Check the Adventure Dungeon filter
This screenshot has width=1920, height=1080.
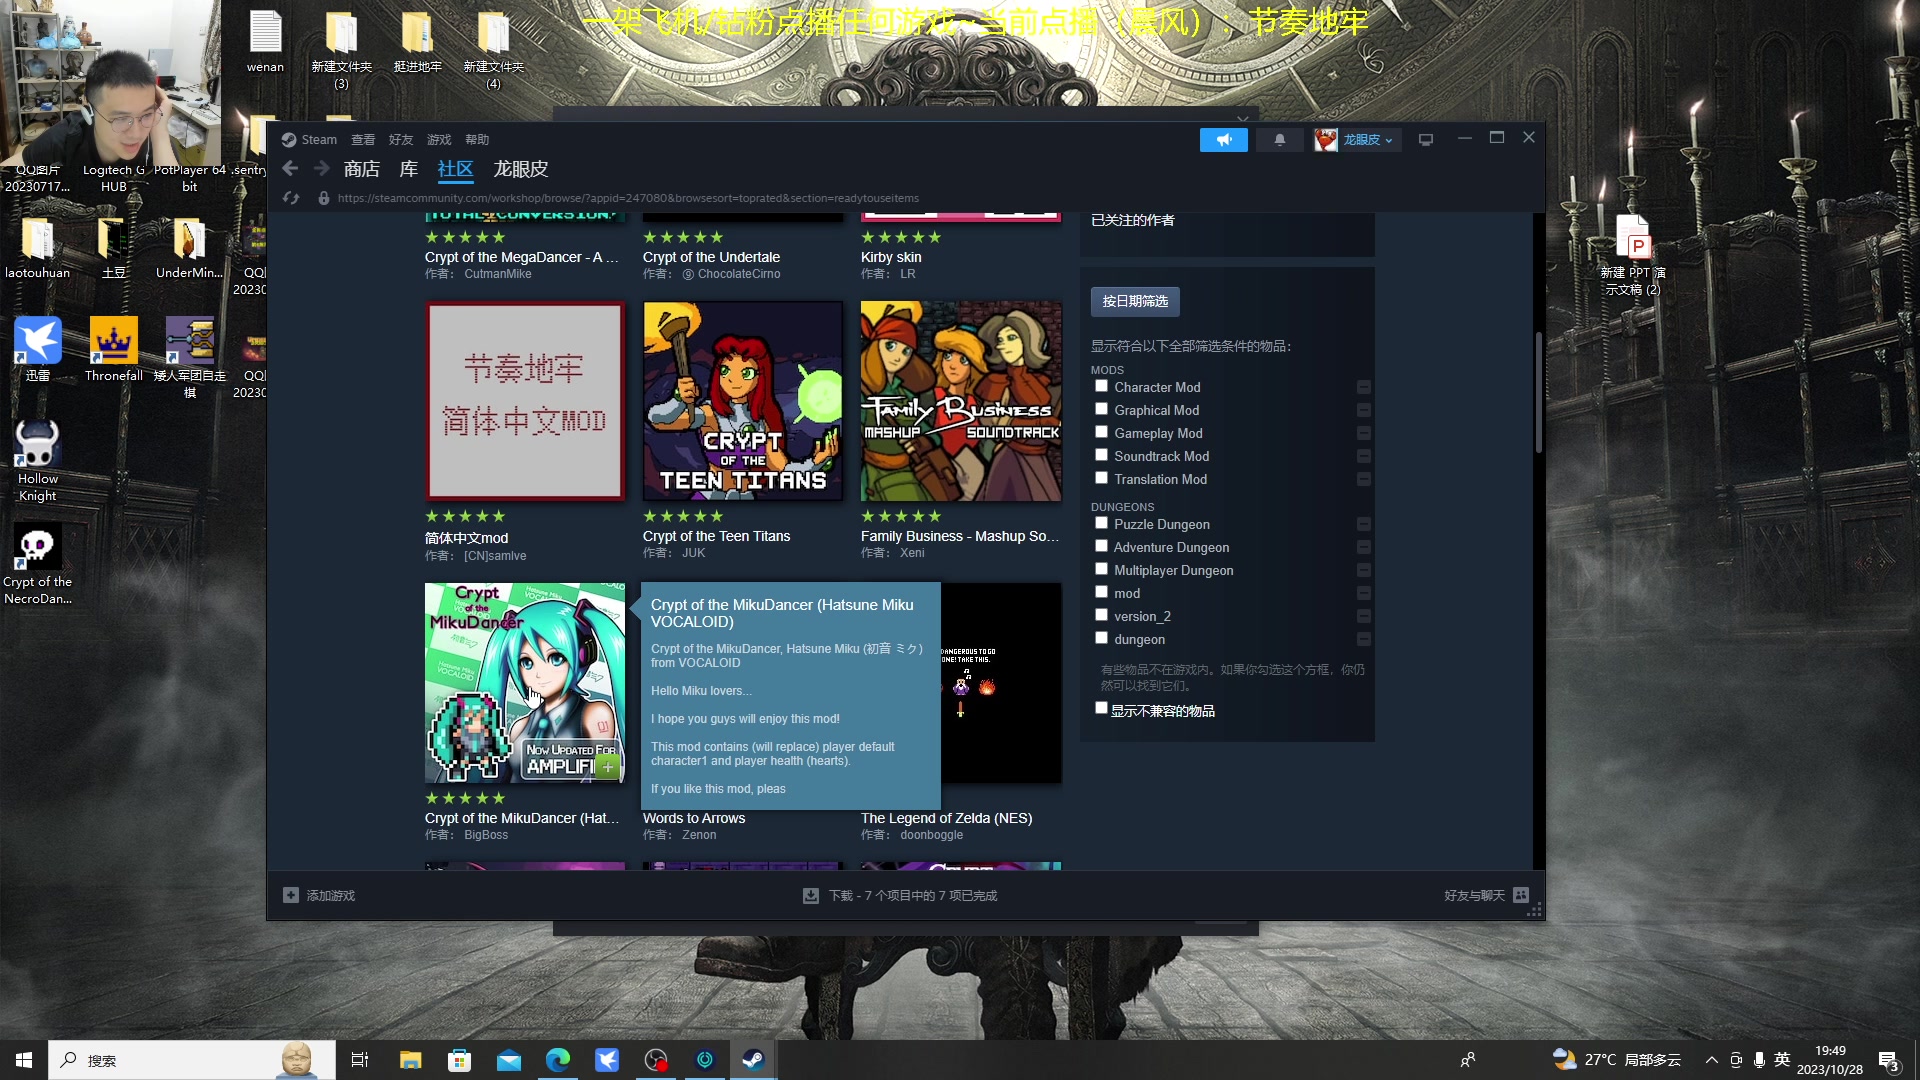coord(1101,546)
